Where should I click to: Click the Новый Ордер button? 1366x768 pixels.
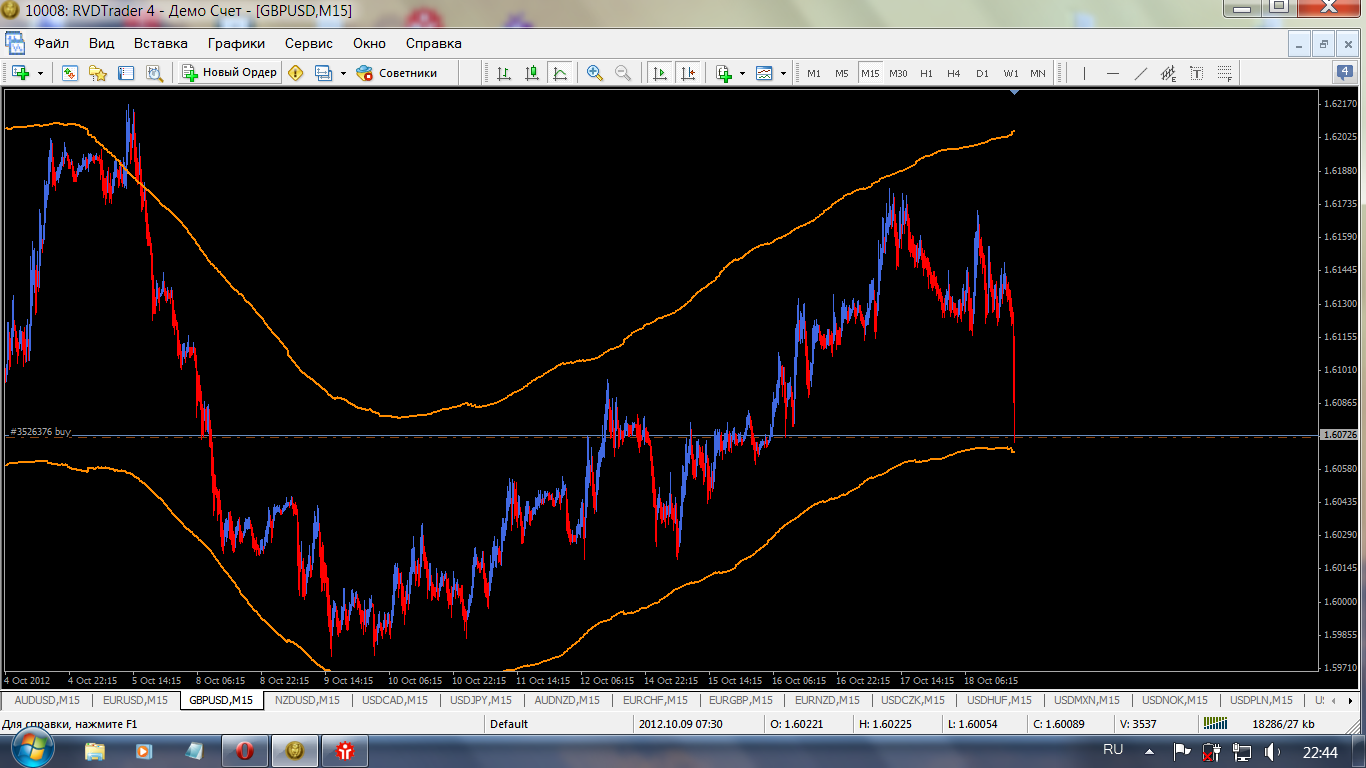(x=229, y=73)
